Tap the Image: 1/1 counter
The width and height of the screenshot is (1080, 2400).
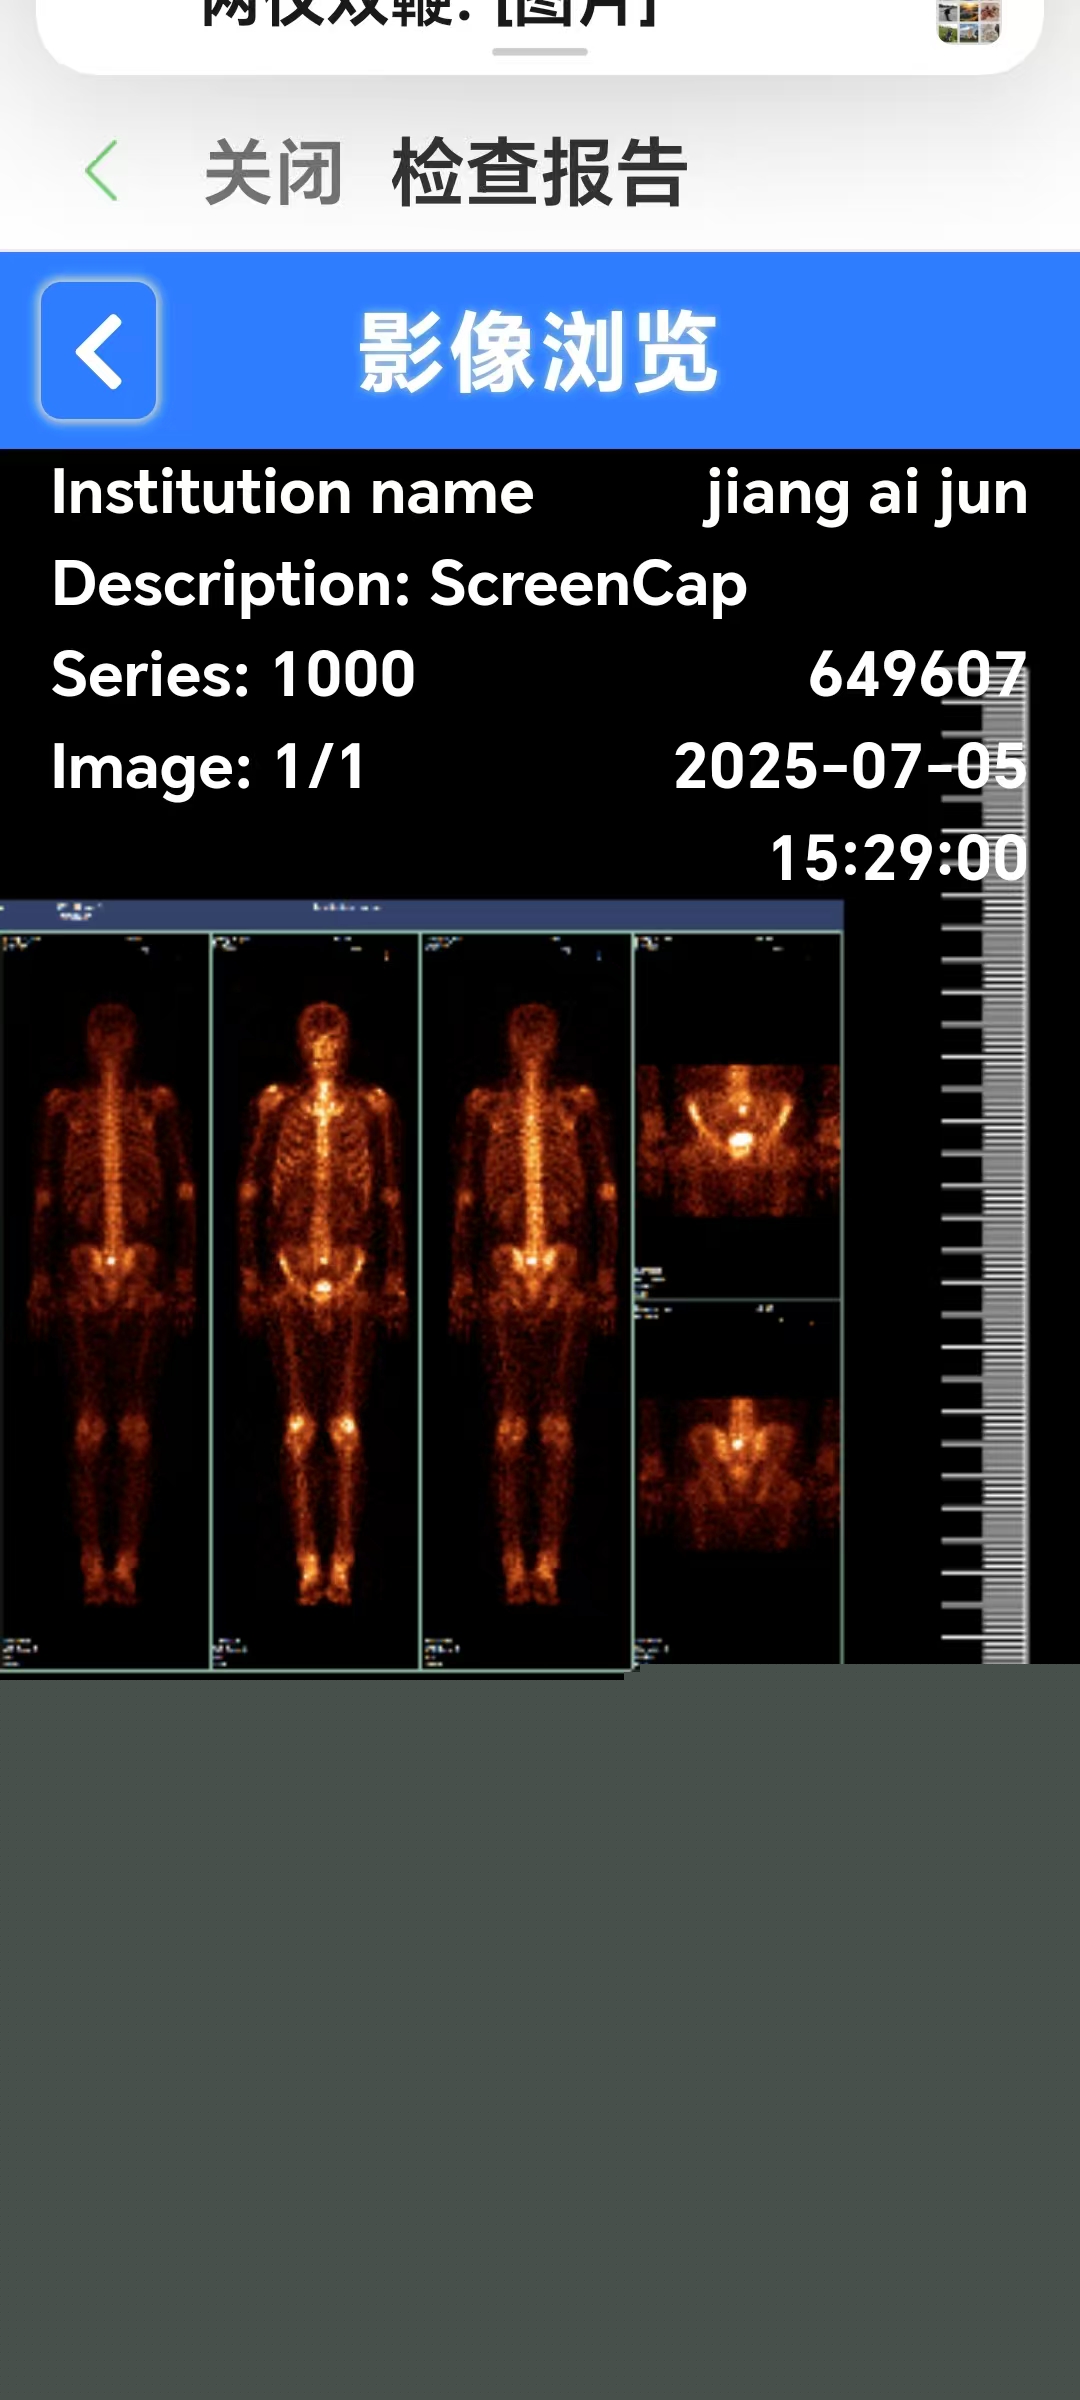pos(209,767)
